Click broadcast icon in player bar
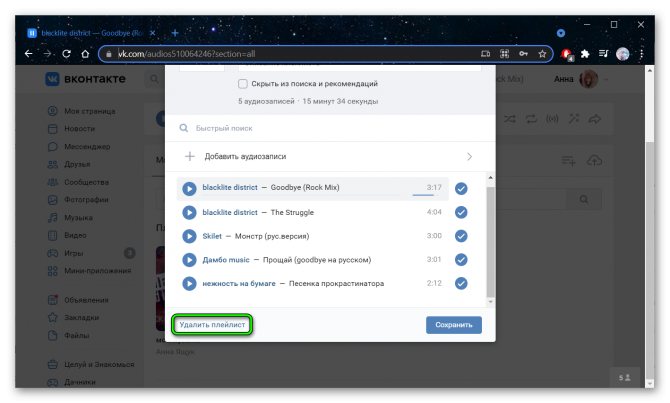 coord(552,119)
